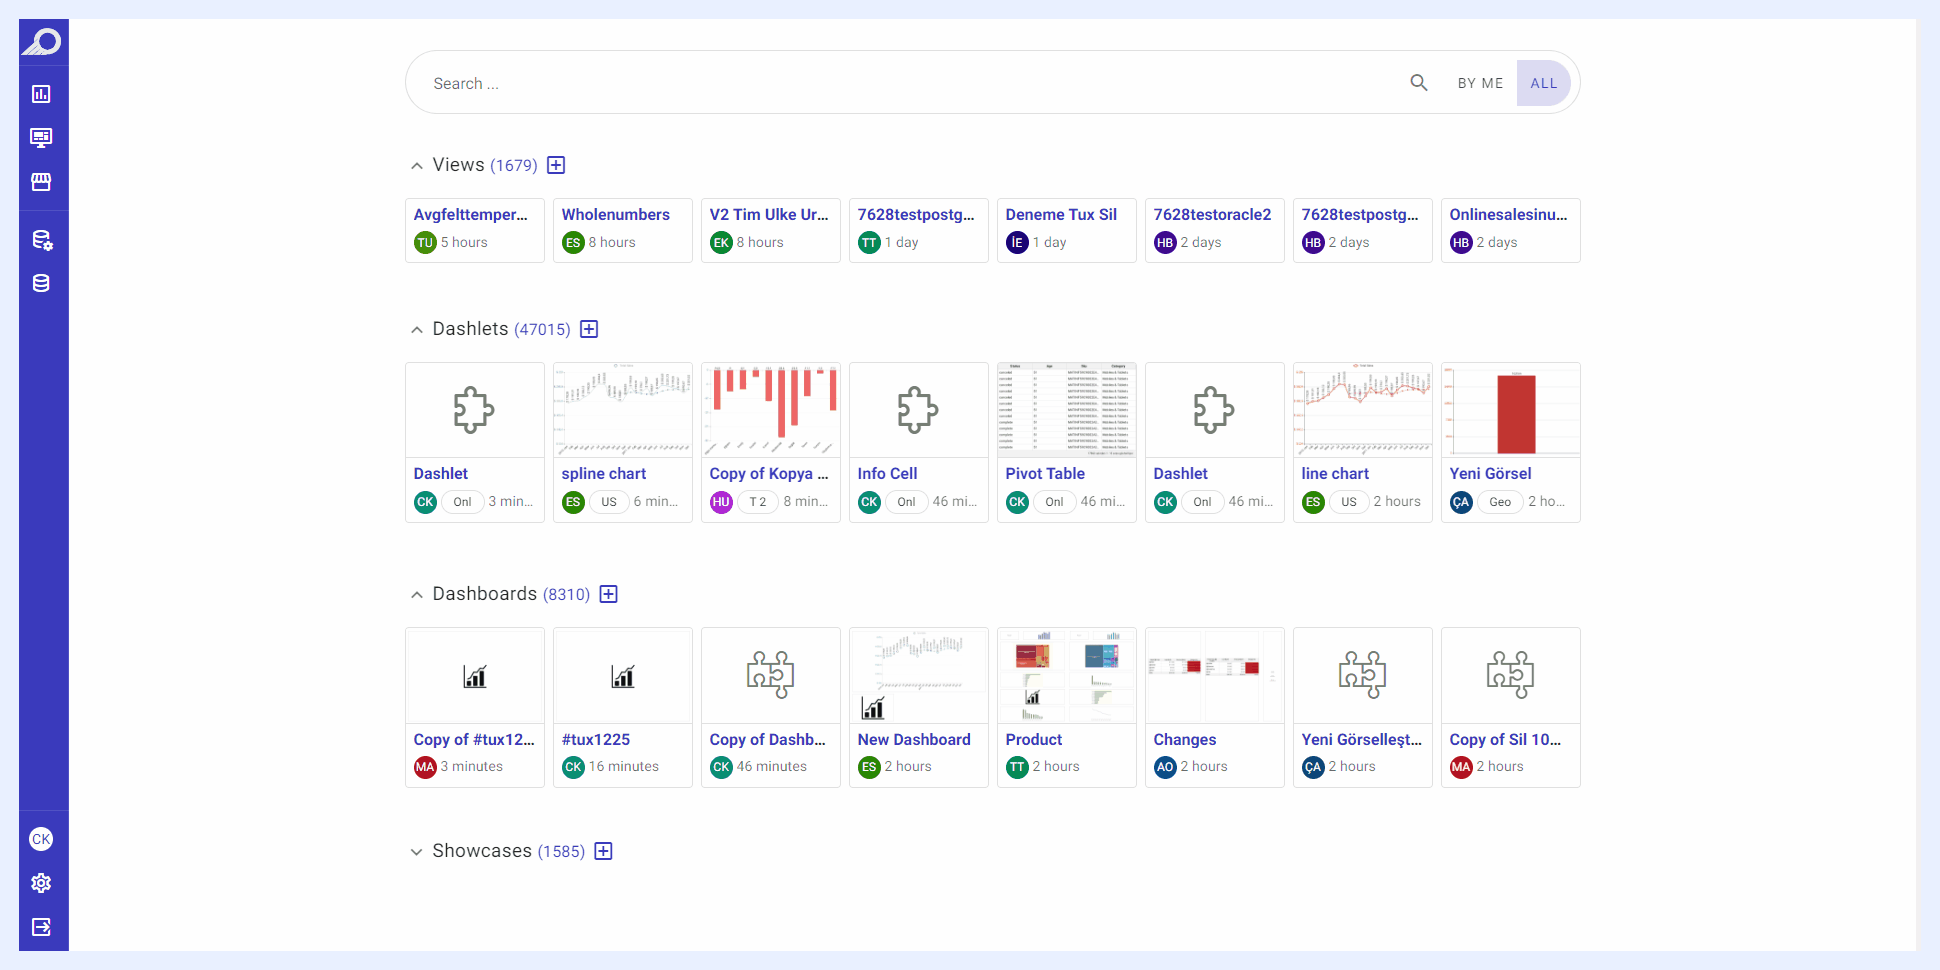The width and height of the screenshot is (1940, 970).
Task: Click the Geo tag on Yeni Görsel dashlet
Action: [x=1500, y=502]
